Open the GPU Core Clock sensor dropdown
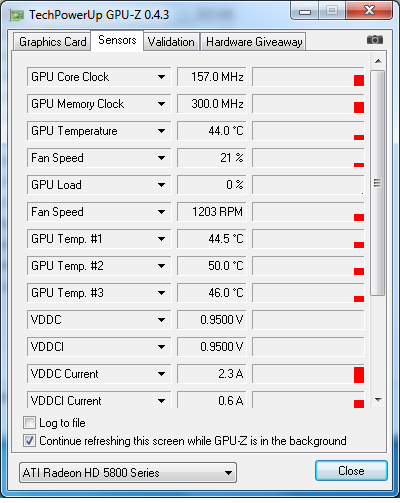Viewport: 400px width, 503px height. click(x=161, y=77)
